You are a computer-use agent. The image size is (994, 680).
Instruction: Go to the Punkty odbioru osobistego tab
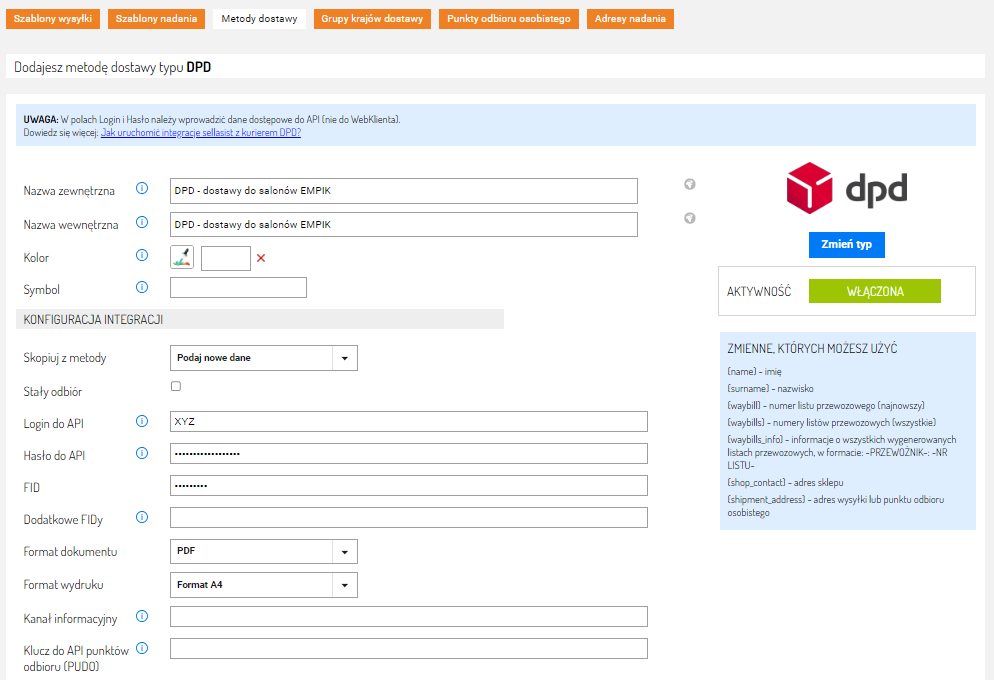click(x=508, y=19)
